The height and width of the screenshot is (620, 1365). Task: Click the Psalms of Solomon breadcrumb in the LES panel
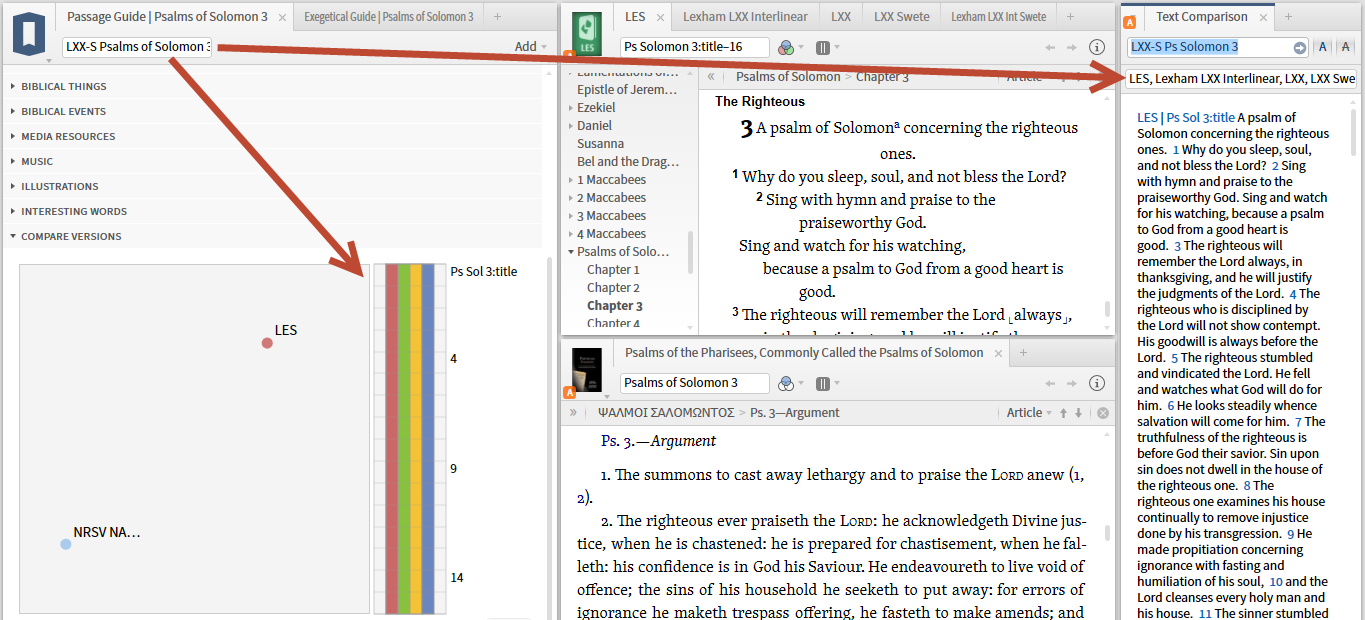788,77
